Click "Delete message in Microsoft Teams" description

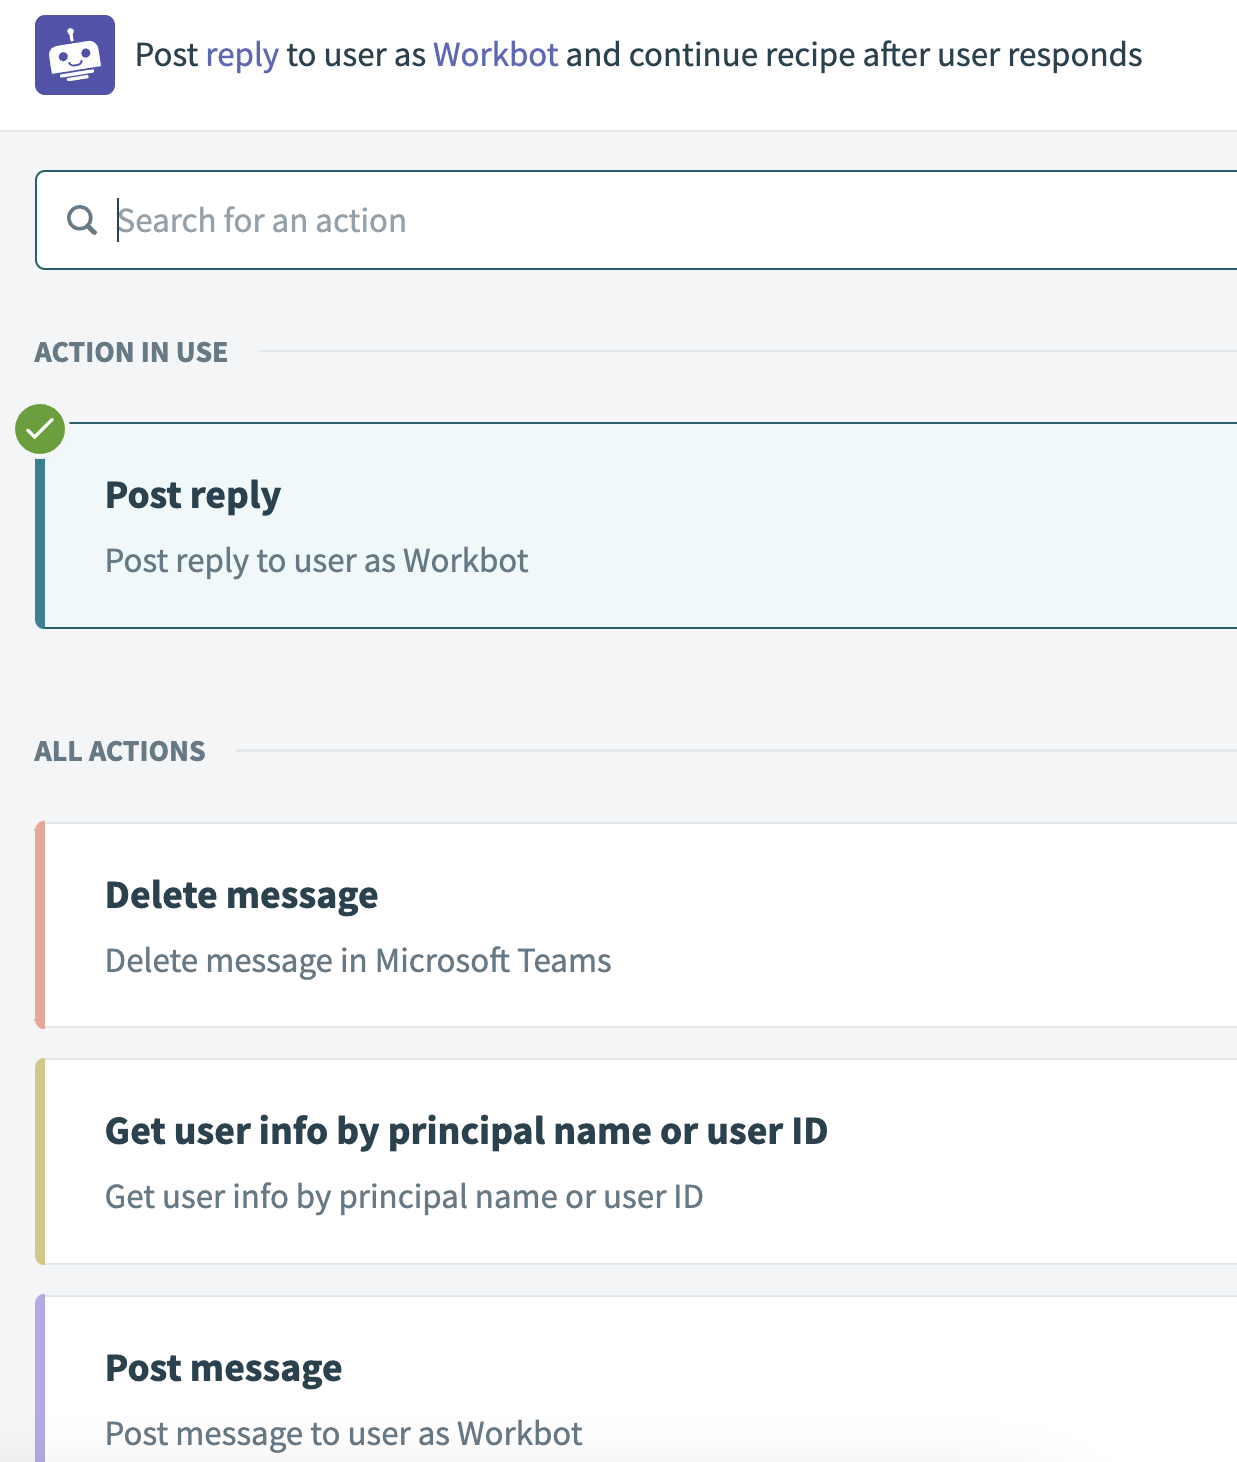point(358,961)
